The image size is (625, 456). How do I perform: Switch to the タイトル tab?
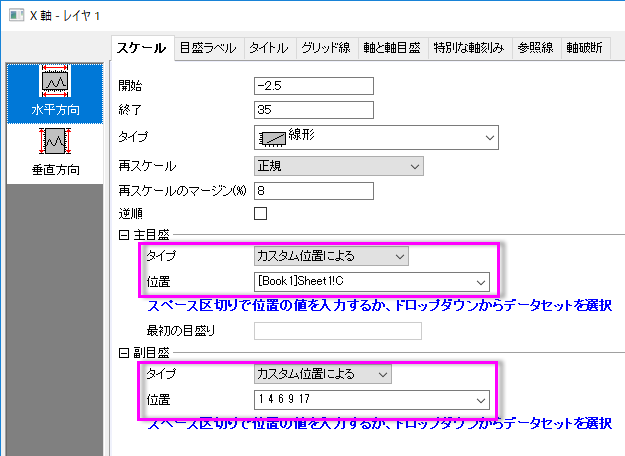pyautogui.click(x=269, y=48)
